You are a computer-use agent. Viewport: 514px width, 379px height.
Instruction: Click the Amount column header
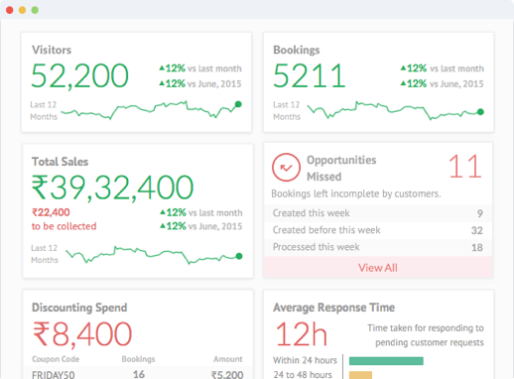pyautogui.click(x=228, y=359)
